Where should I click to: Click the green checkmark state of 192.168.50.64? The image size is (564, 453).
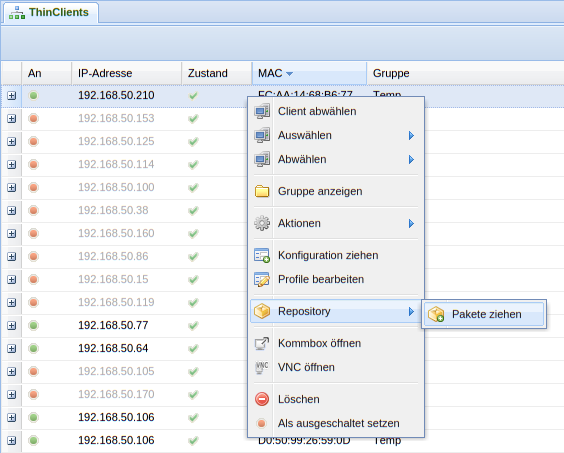click(193, 349)
